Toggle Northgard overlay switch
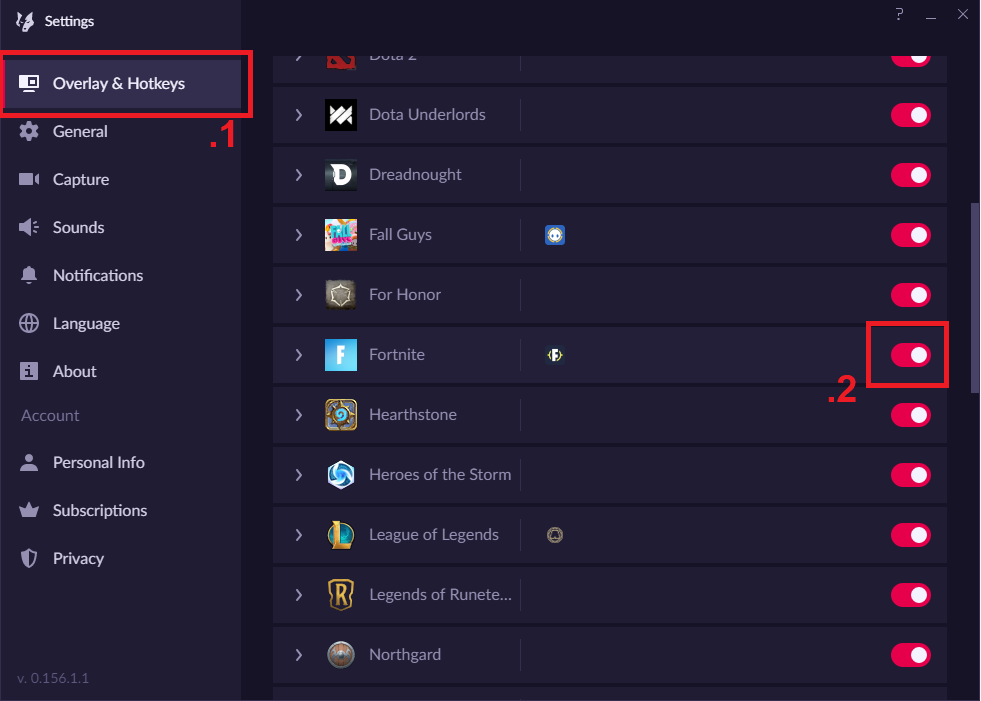This screenshot has width=981, height=701. pos(911,655)
